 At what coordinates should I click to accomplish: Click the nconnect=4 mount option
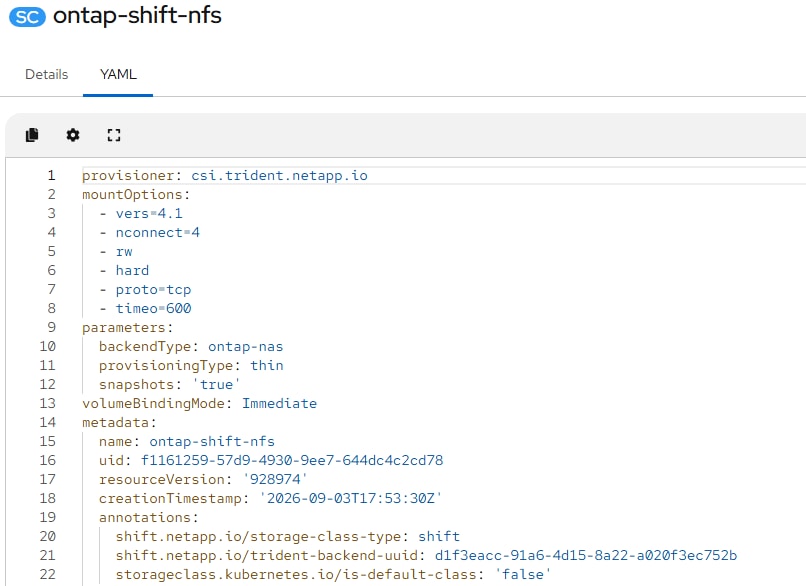pos(157,233)
